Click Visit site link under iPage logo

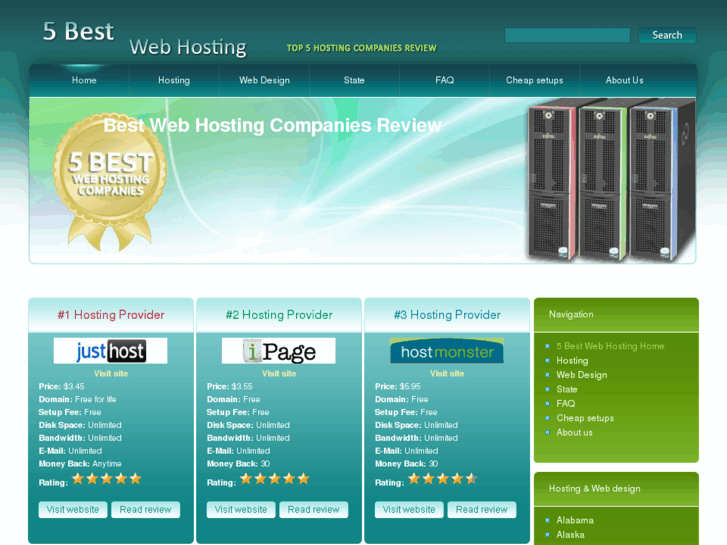tap(279, 373)
